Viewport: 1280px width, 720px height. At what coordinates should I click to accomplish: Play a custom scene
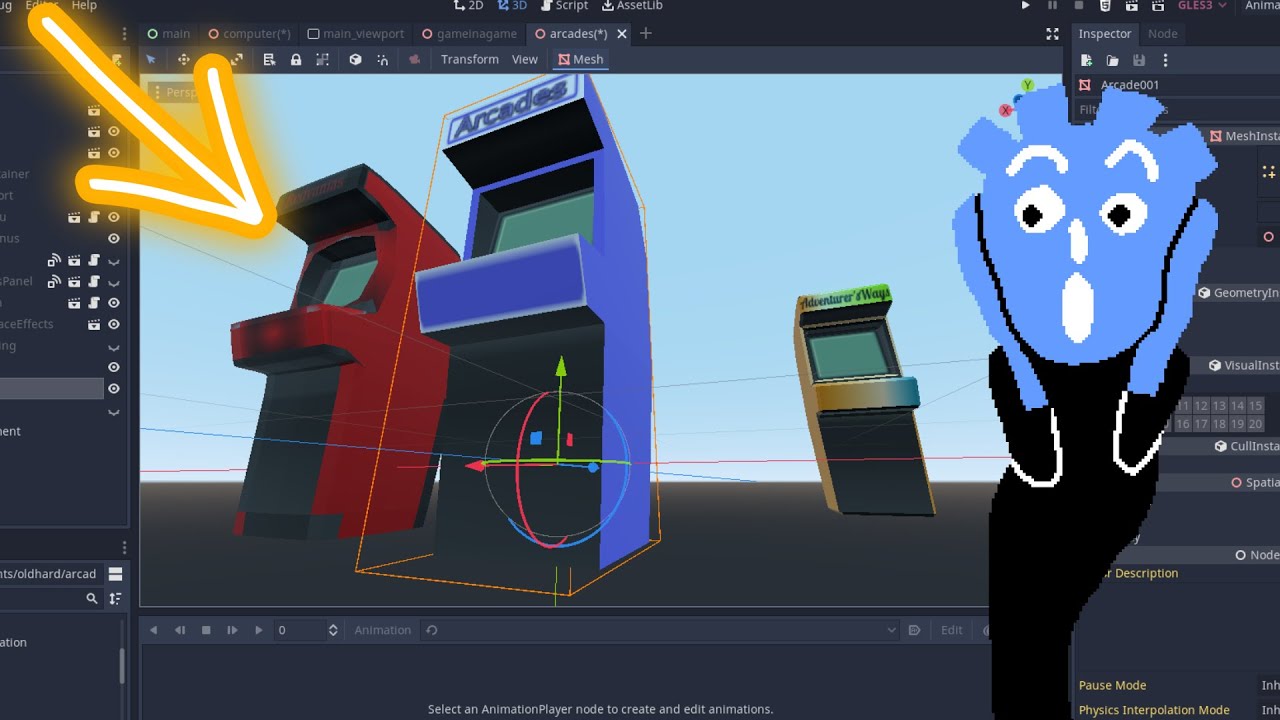pos(1156,6)
